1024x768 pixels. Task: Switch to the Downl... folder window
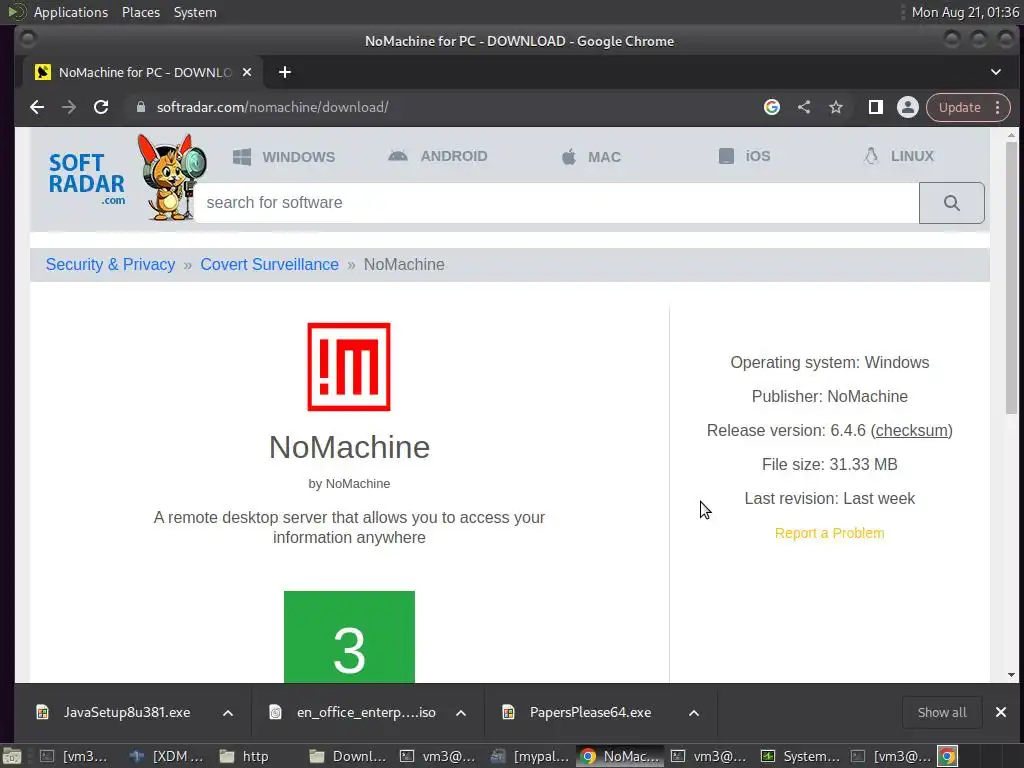point(348,756)
